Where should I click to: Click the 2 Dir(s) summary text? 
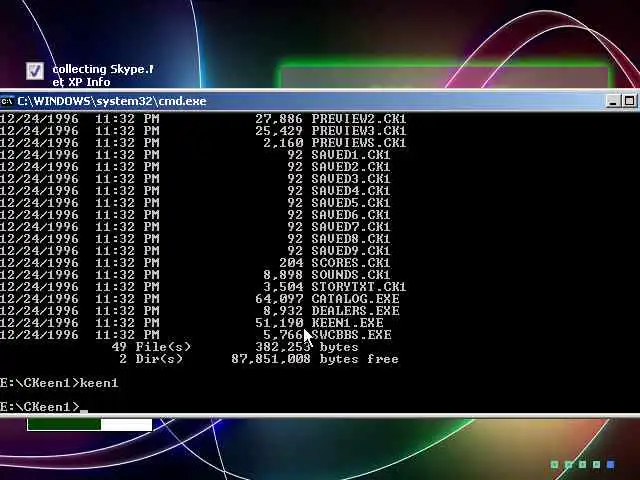[x=151, y=359]
